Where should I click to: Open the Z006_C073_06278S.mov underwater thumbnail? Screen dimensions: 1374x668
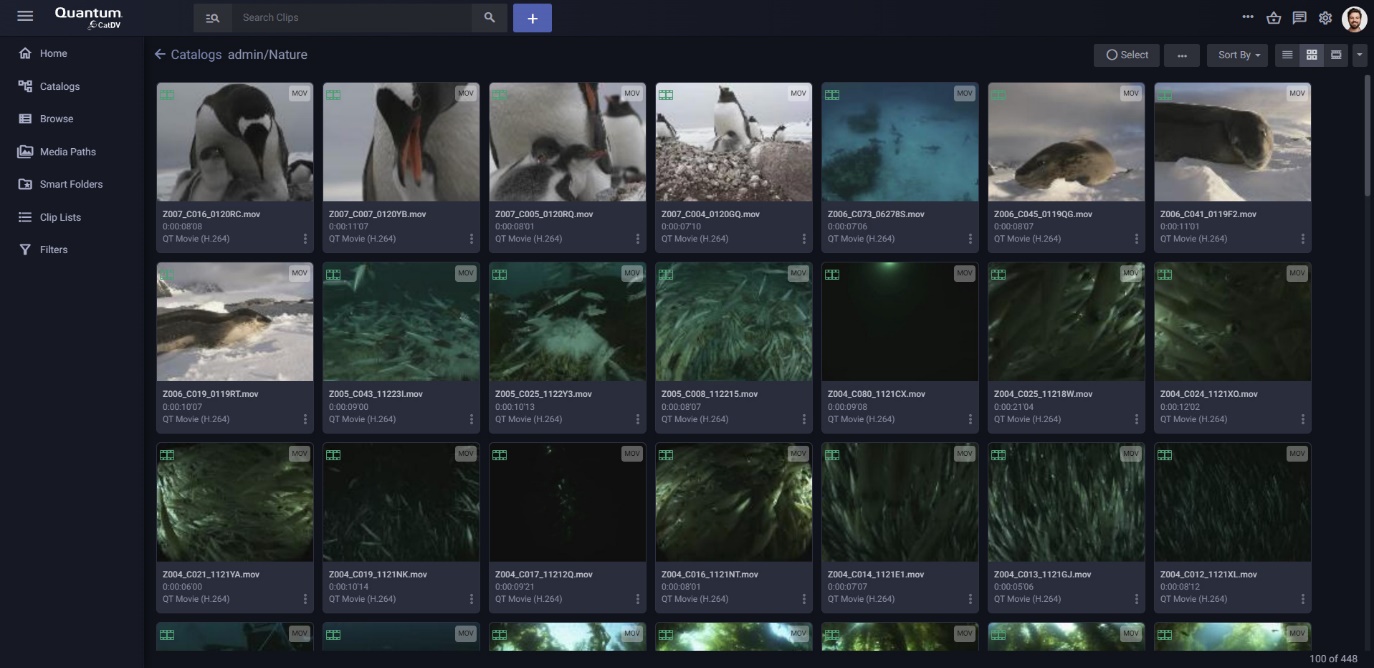coord(900,142)
